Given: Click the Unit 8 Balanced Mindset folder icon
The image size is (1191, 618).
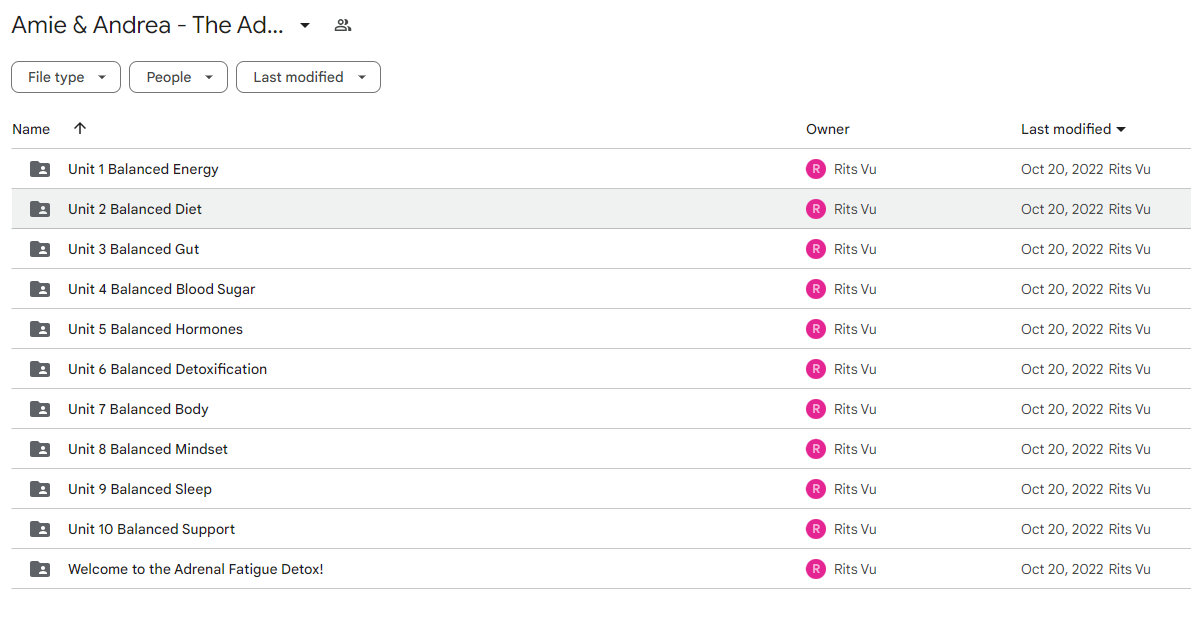Looking at the screenshot, I should (x=40, y=449).
